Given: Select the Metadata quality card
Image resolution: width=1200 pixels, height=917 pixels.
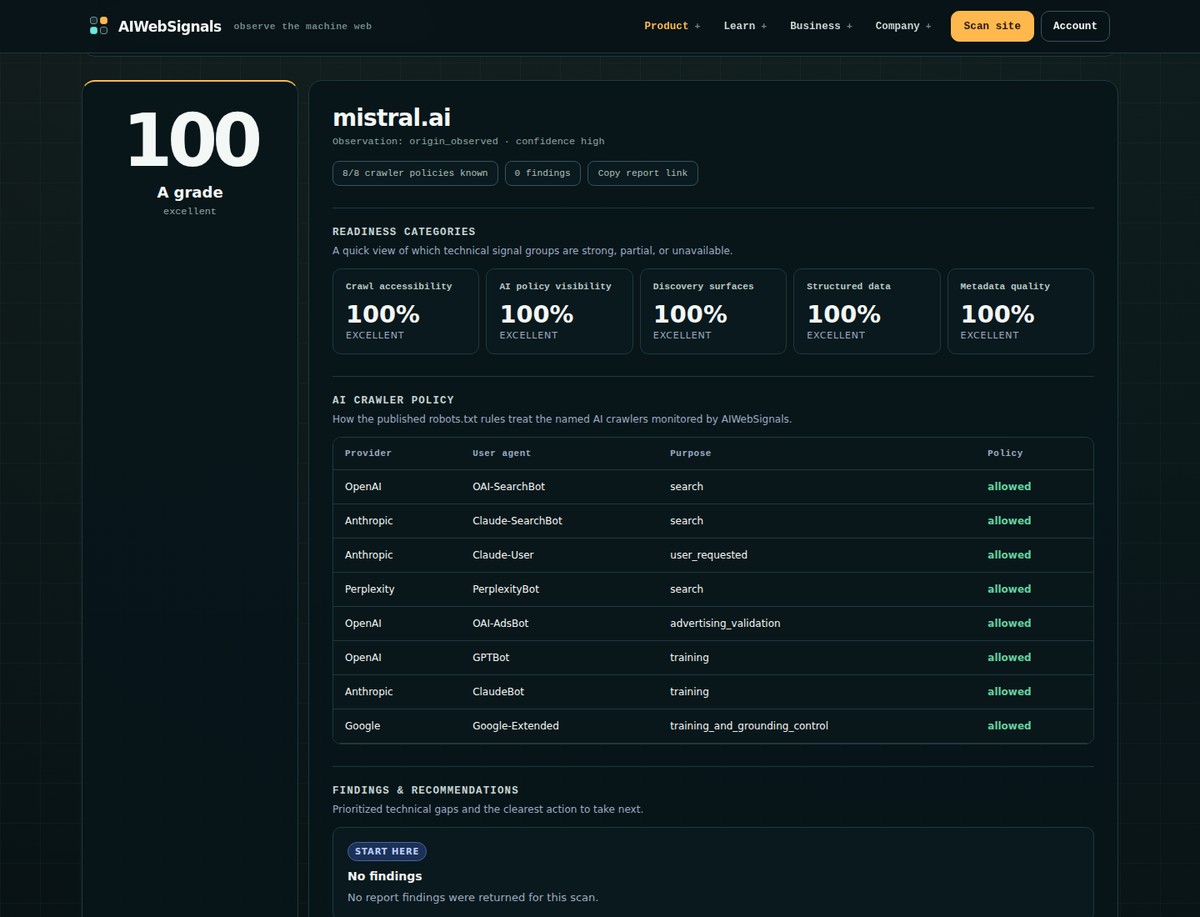Looking at the screenshot, I should pyautogui.click(x=1021, y=311).
